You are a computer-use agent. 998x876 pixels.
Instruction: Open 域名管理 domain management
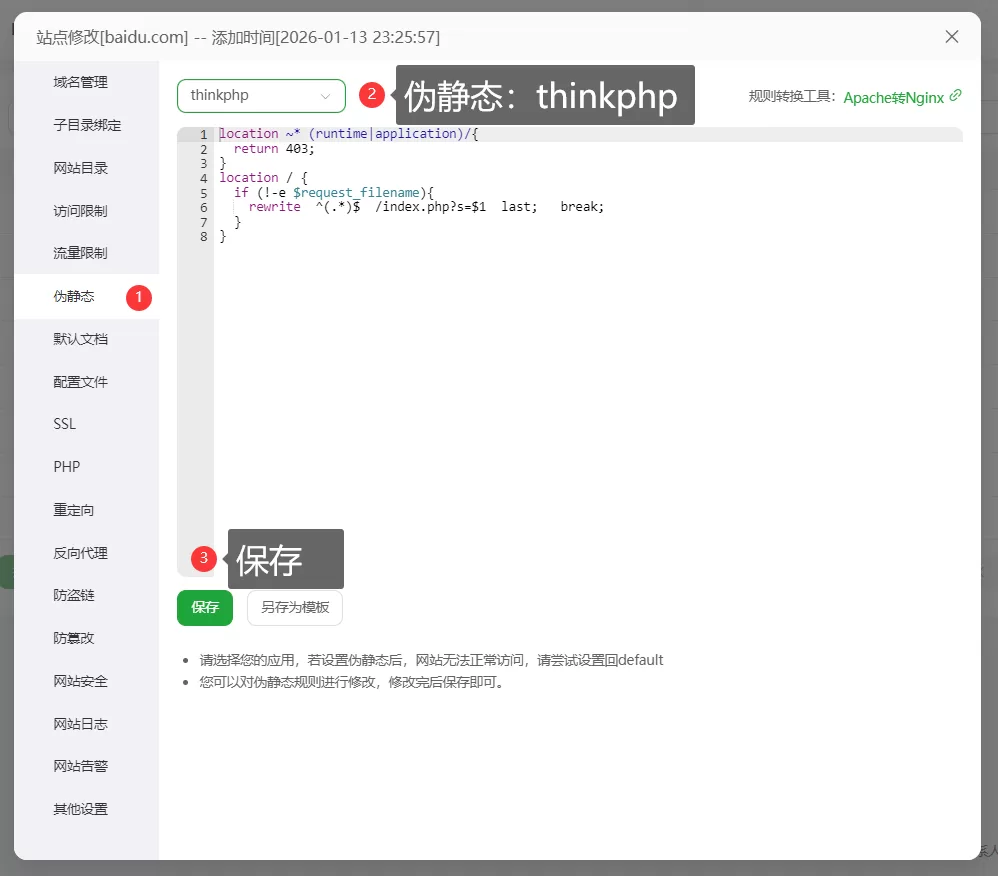(x=80, y=82)
